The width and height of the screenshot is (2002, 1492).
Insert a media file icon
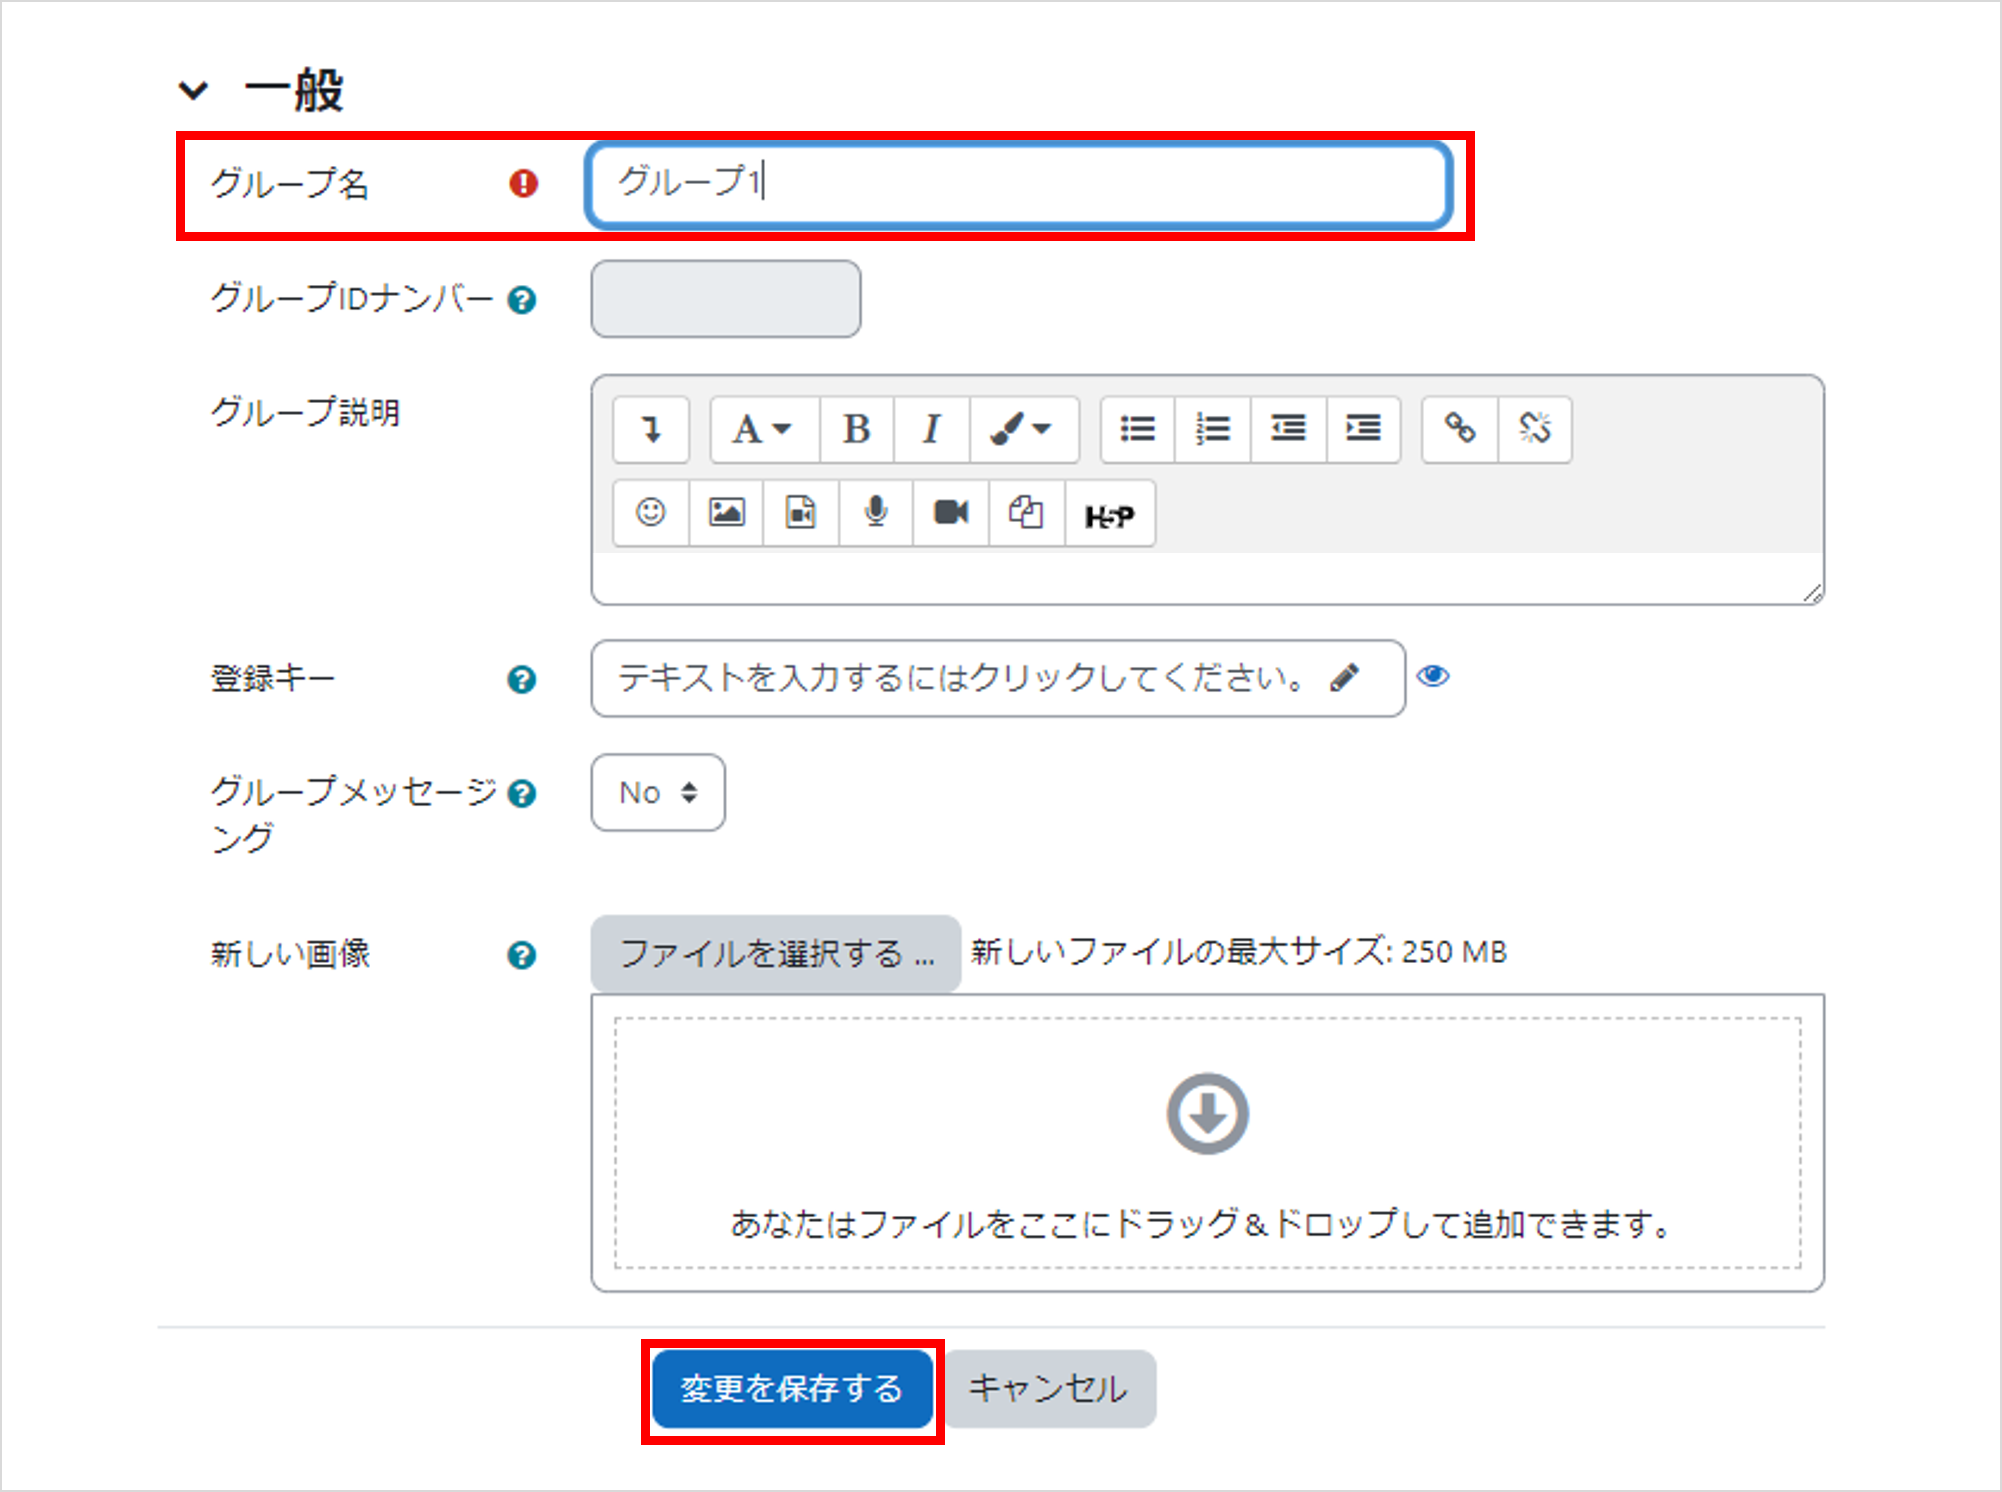tap(801, 513)
